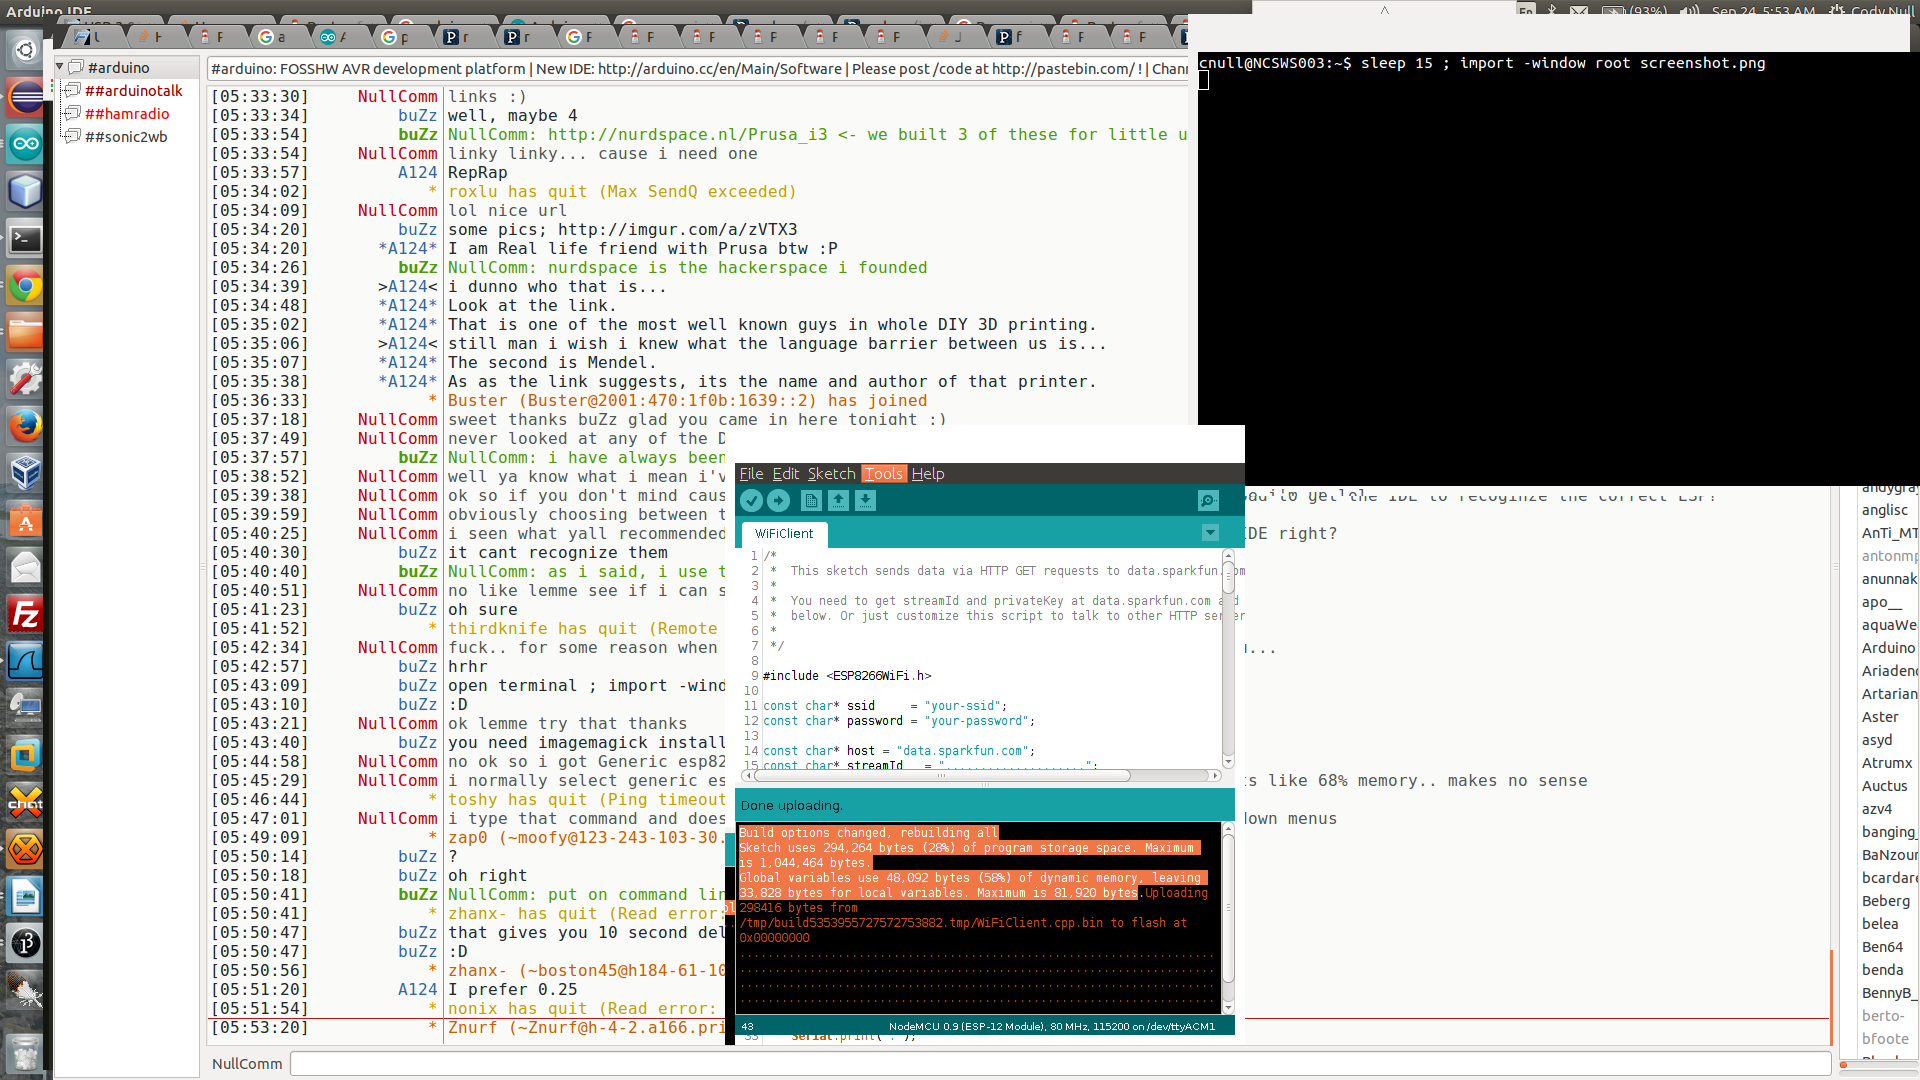Select the ##arduinotalk channel
Image resolution: width=1920 pixels, height=1080 pixels.
134,91
